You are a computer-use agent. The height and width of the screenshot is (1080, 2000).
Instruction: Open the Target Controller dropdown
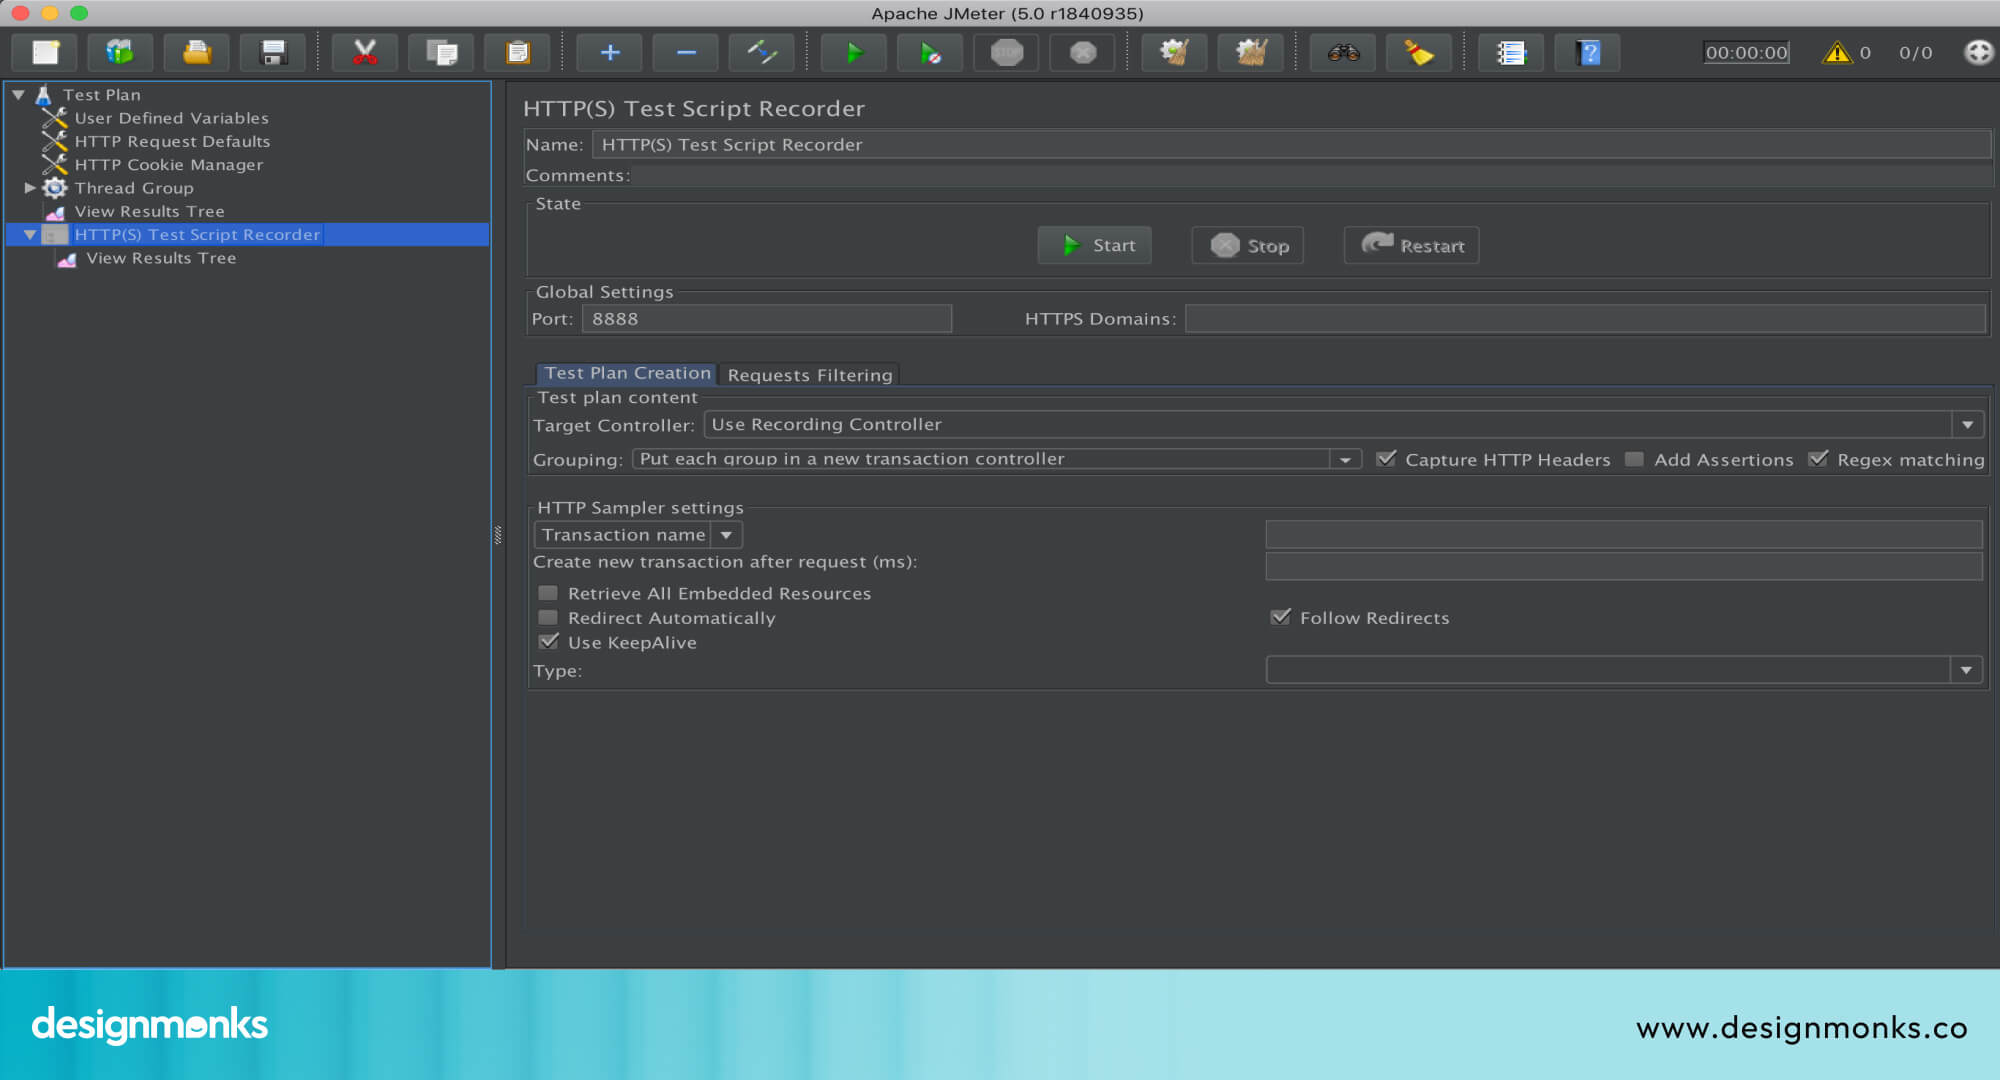click(x=1967, y=424)
